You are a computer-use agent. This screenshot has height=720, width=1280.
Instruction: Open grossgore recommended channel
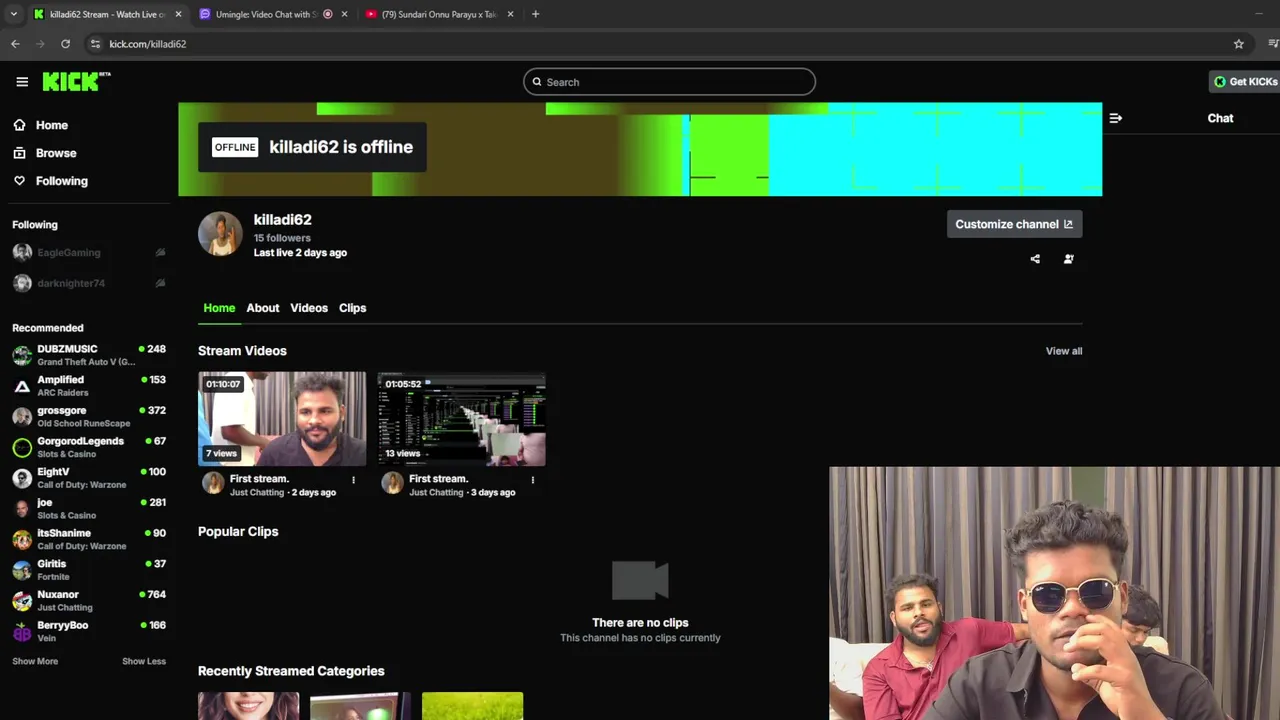click(89, 416)
